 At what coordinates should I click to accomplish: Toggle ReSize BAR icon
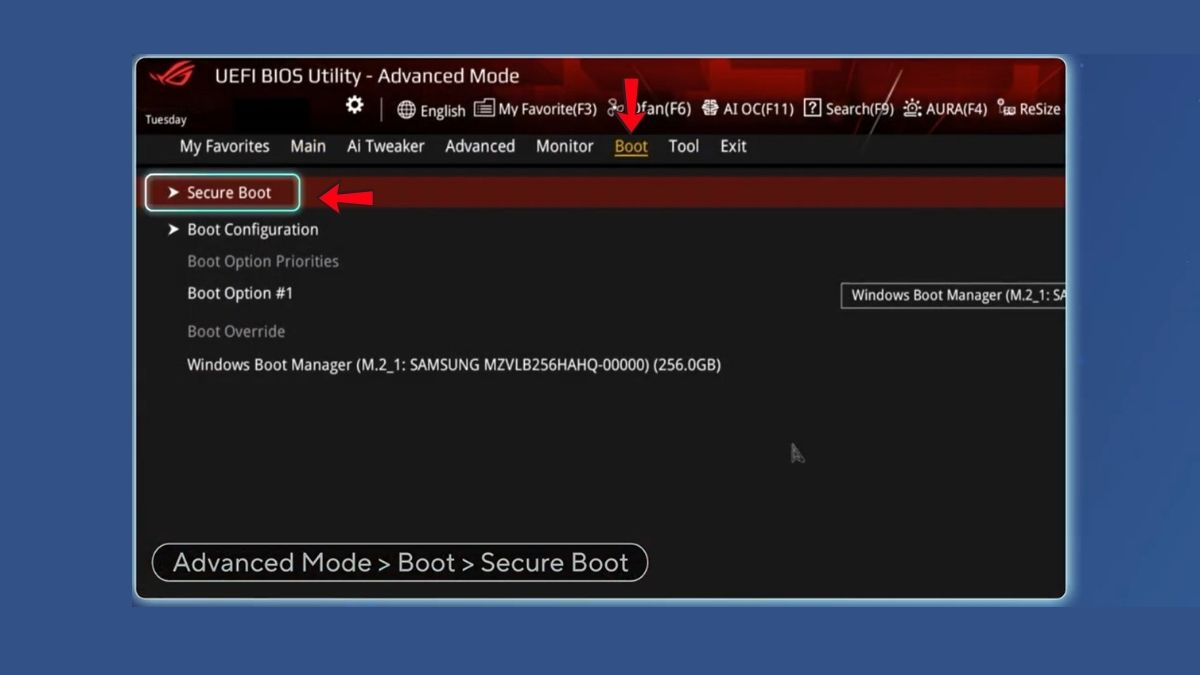pos(1006,108)
